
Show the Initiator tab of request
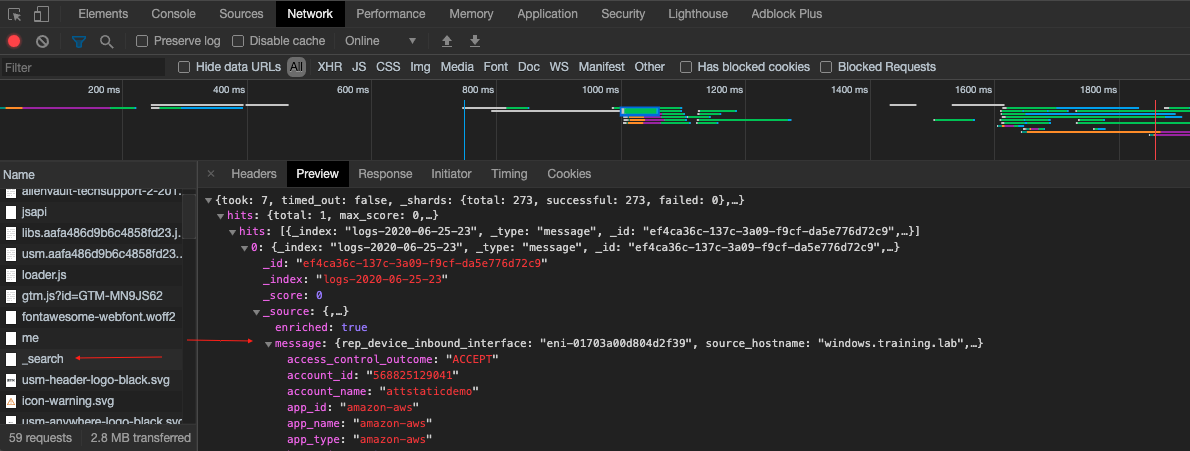pos(451,174)
